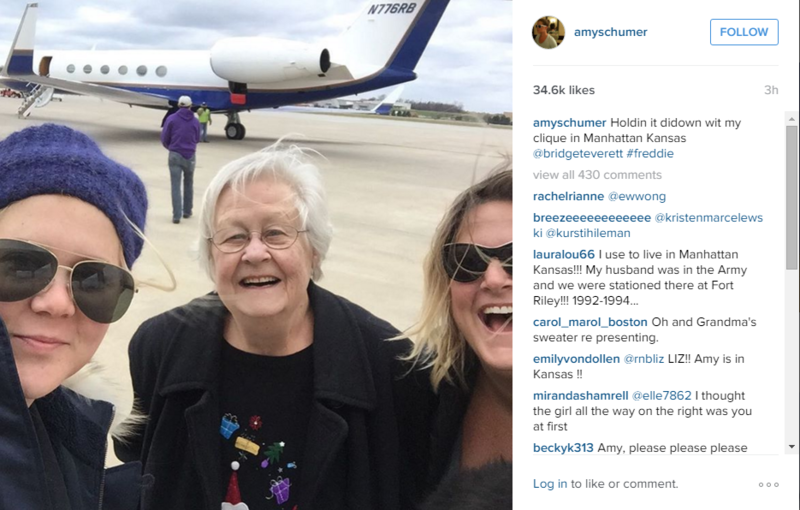Open the amyschumer profile avatar
The height and width of the screenshot is (510, 800).
pyautogui.click(x=548, y=32)
